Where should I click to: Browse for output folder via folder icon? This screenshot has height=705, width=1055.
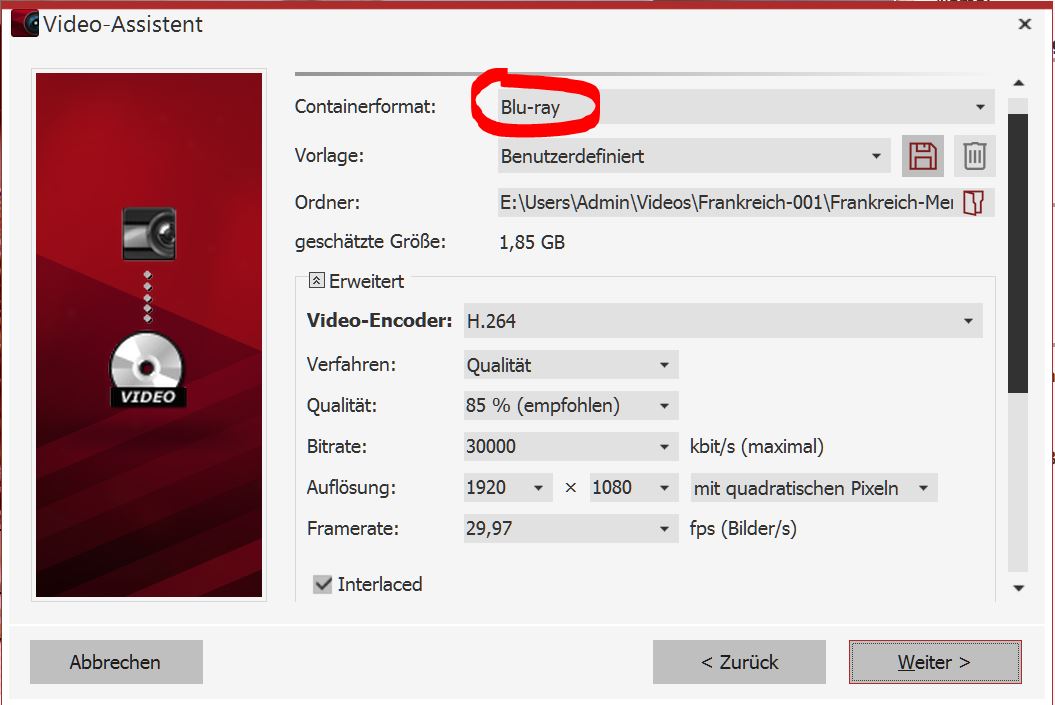coord(974,202)
